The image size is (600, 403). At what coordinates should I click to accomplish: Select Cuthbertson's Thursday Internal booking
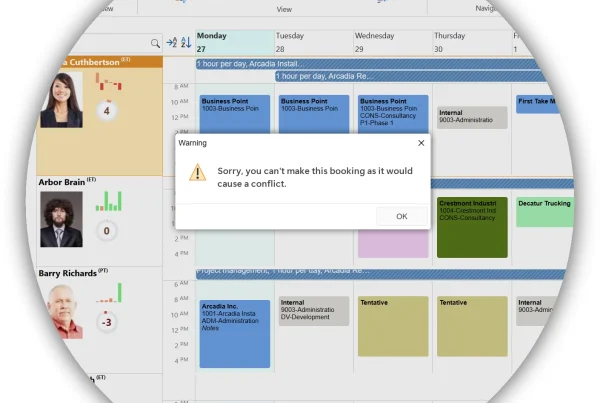click(x=472, y=117)
